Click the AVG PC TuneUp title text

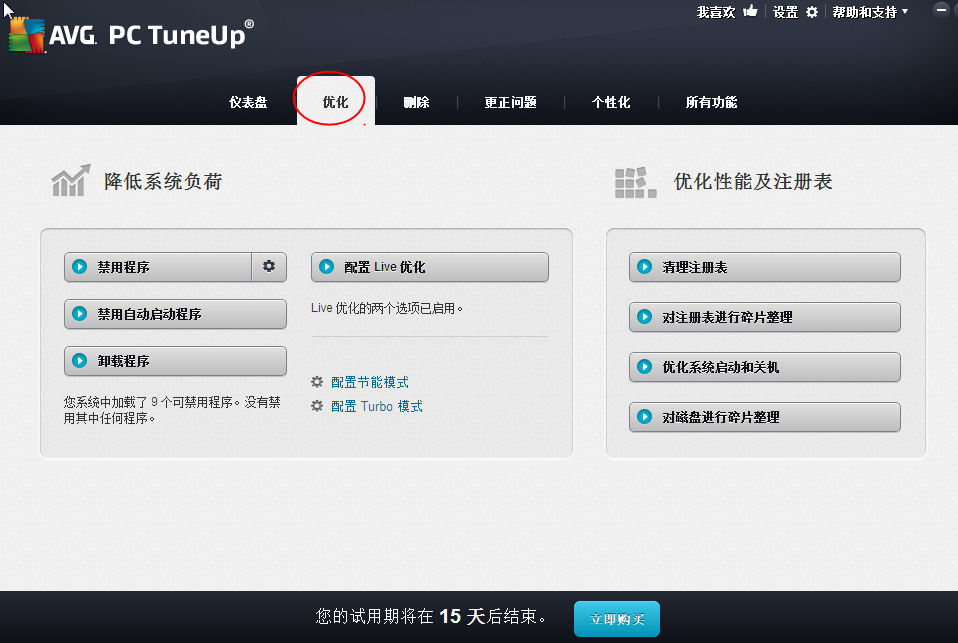tap(152, 35)
